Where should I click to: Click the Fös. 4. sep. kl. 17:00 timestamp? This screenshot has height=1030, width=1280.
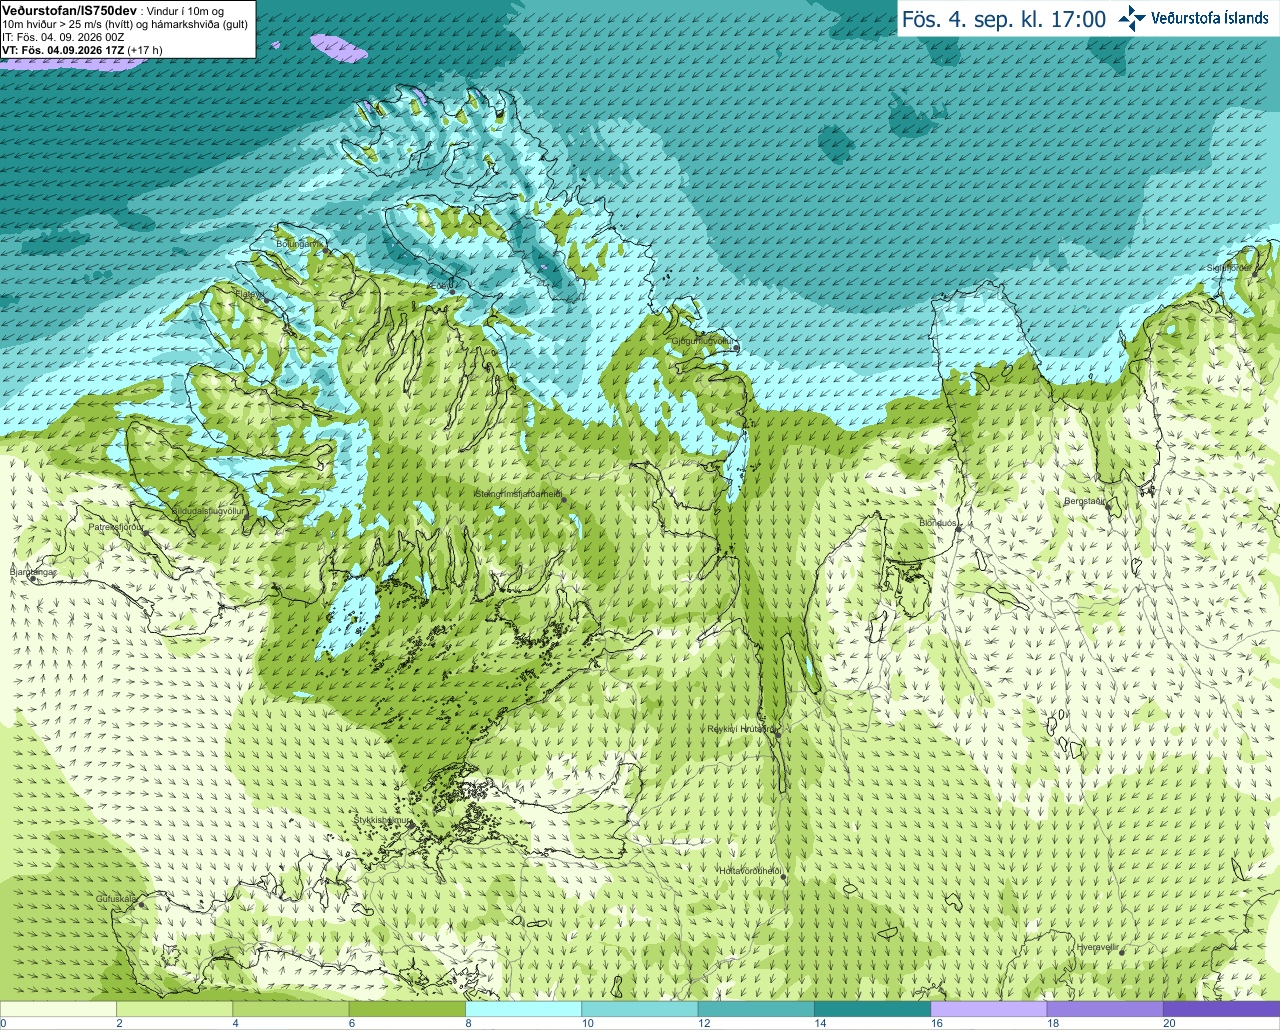(x=1004, y=19)
